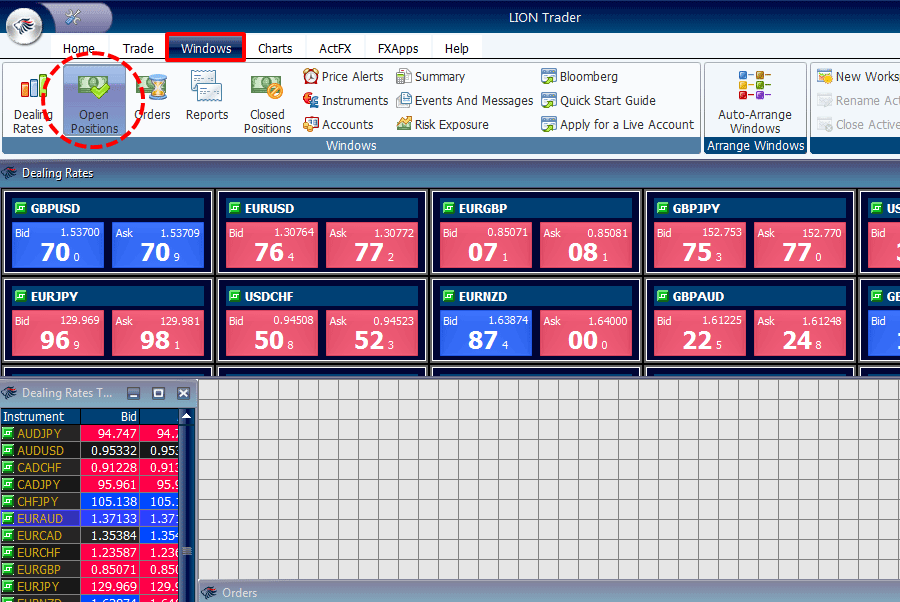Screen dimensions: 900x602
Task: Click Auto-Arrange Windows
Action: [x=755, y=102]
